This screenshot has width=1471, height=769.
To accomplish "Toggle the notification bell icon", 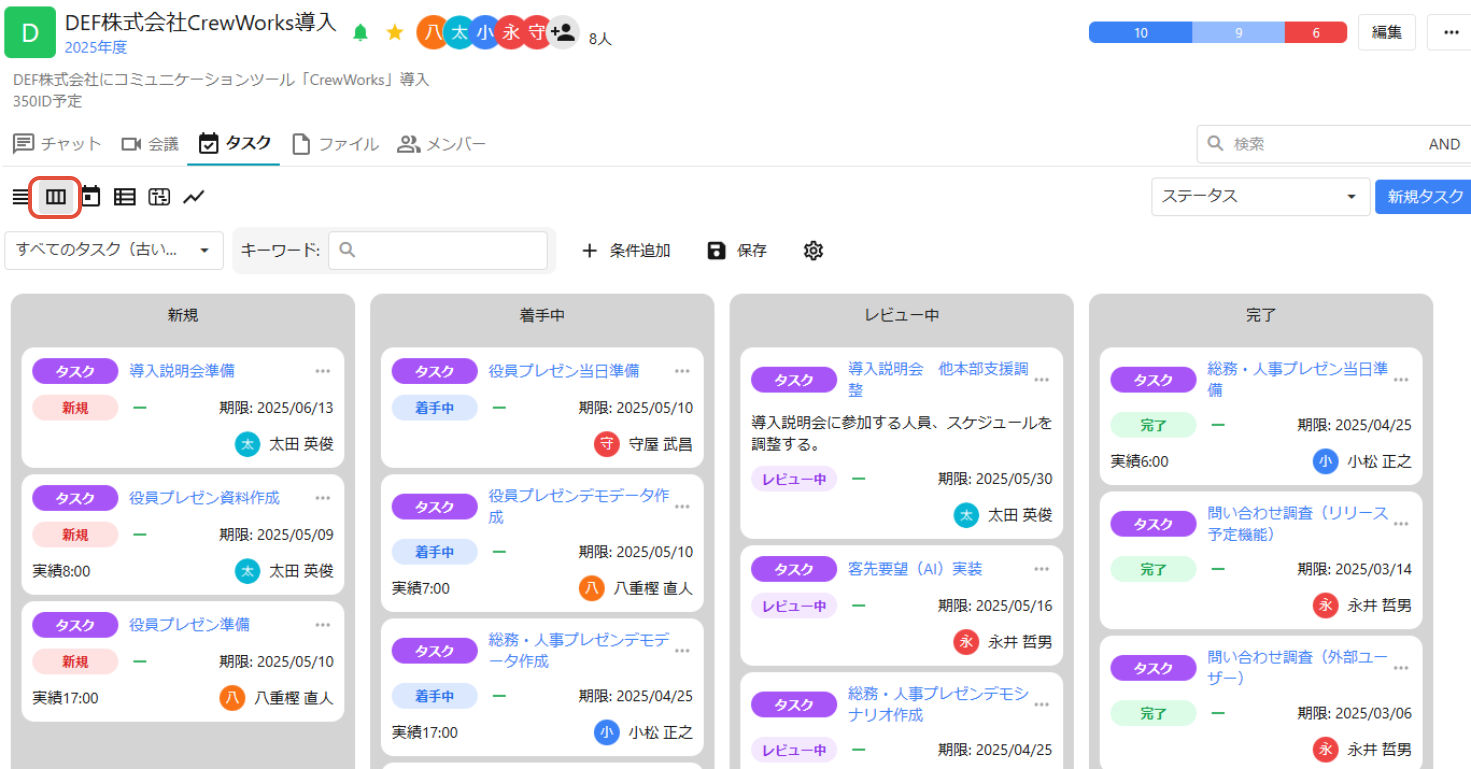I will coord(361,33).
